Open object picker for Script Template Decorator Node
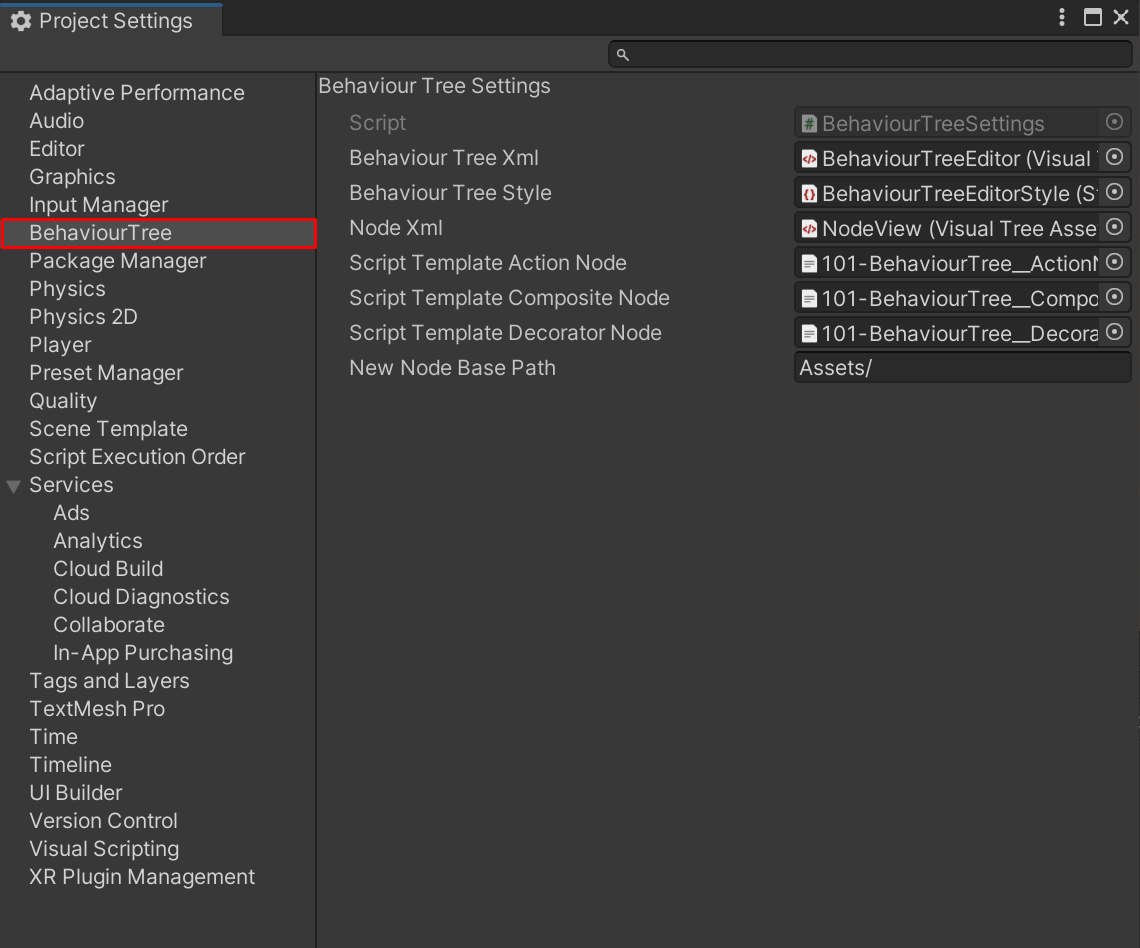 [1114, 332]
